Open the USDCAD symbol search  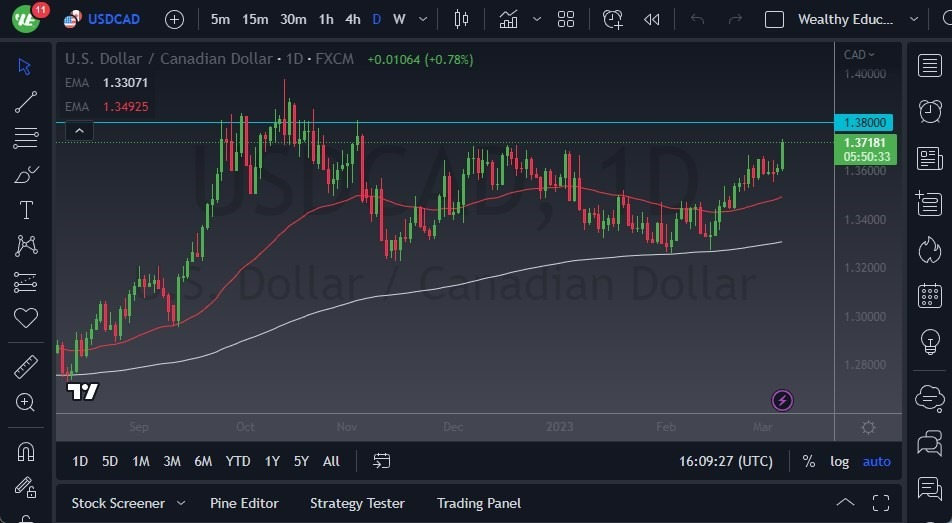point(102,19)
